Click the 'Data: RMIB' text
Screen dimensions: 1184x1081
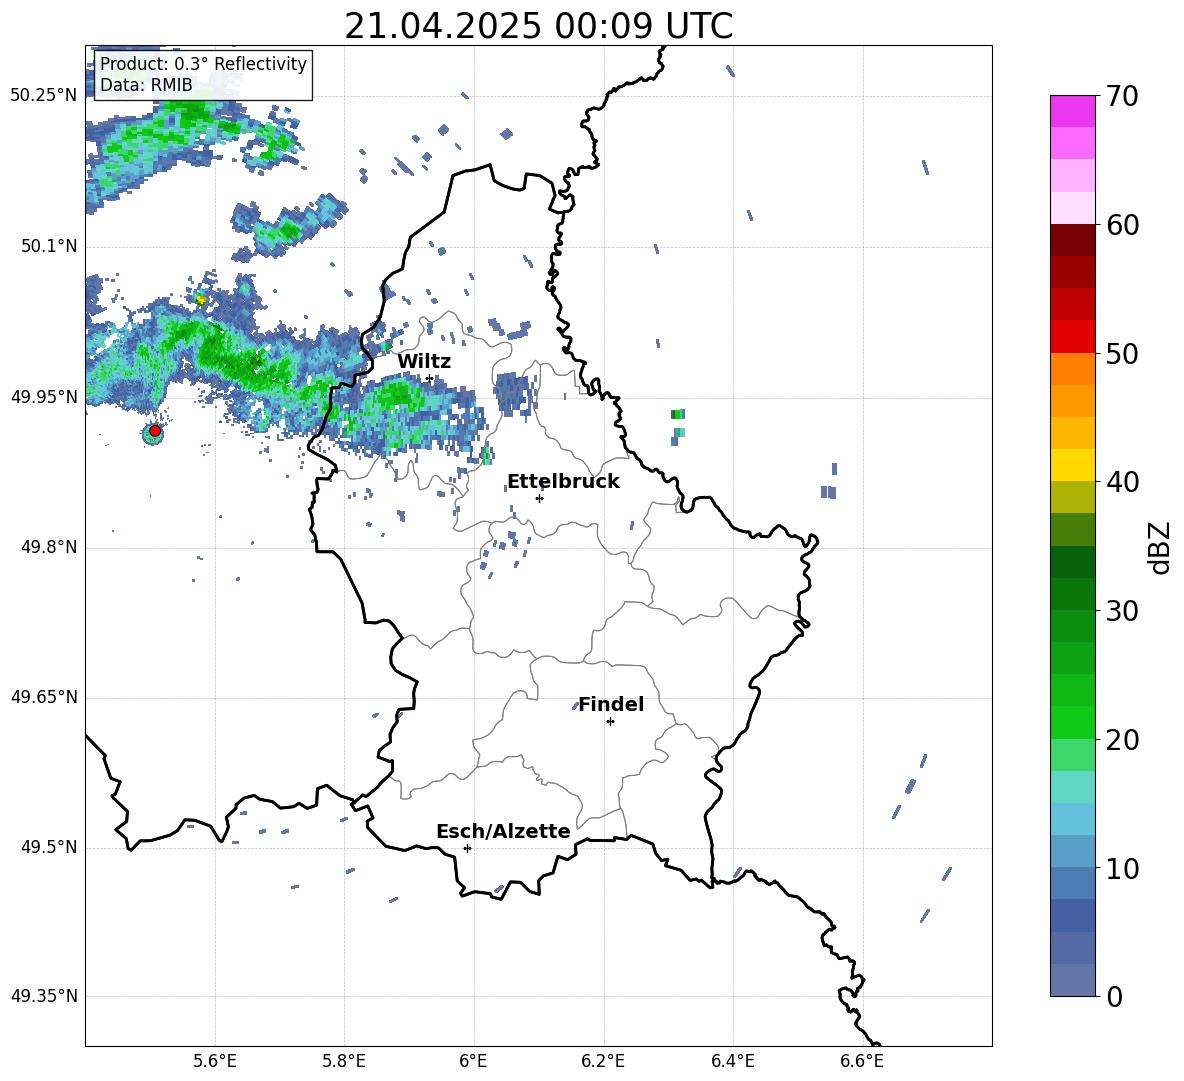[x=146, y=85]
